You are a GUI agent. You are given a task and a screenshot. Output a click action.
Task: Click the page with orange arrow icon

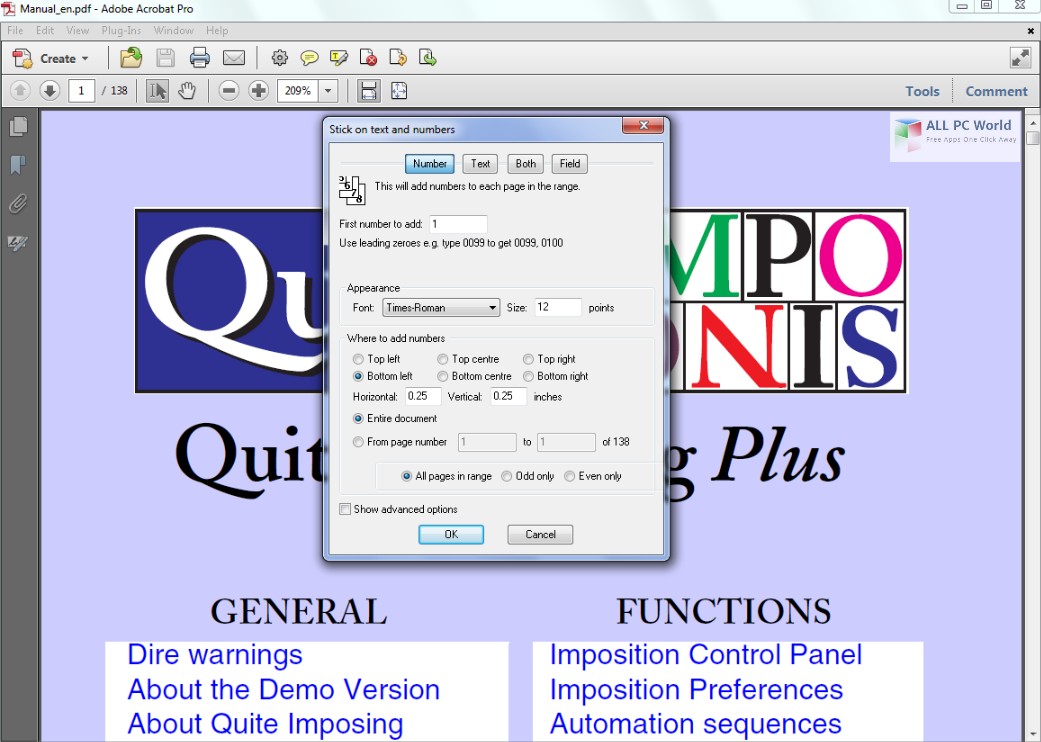398,58
